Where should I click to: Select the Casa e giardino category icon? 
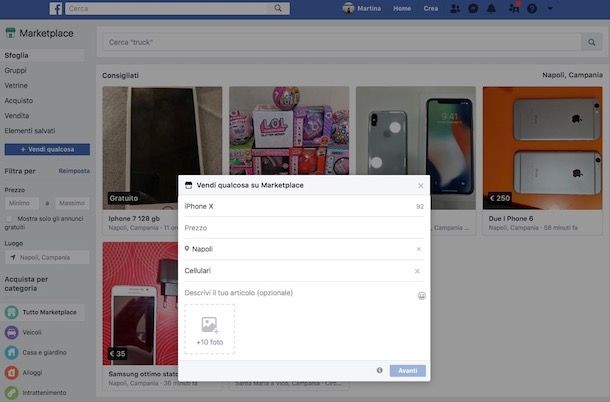(x=11, y=353)
